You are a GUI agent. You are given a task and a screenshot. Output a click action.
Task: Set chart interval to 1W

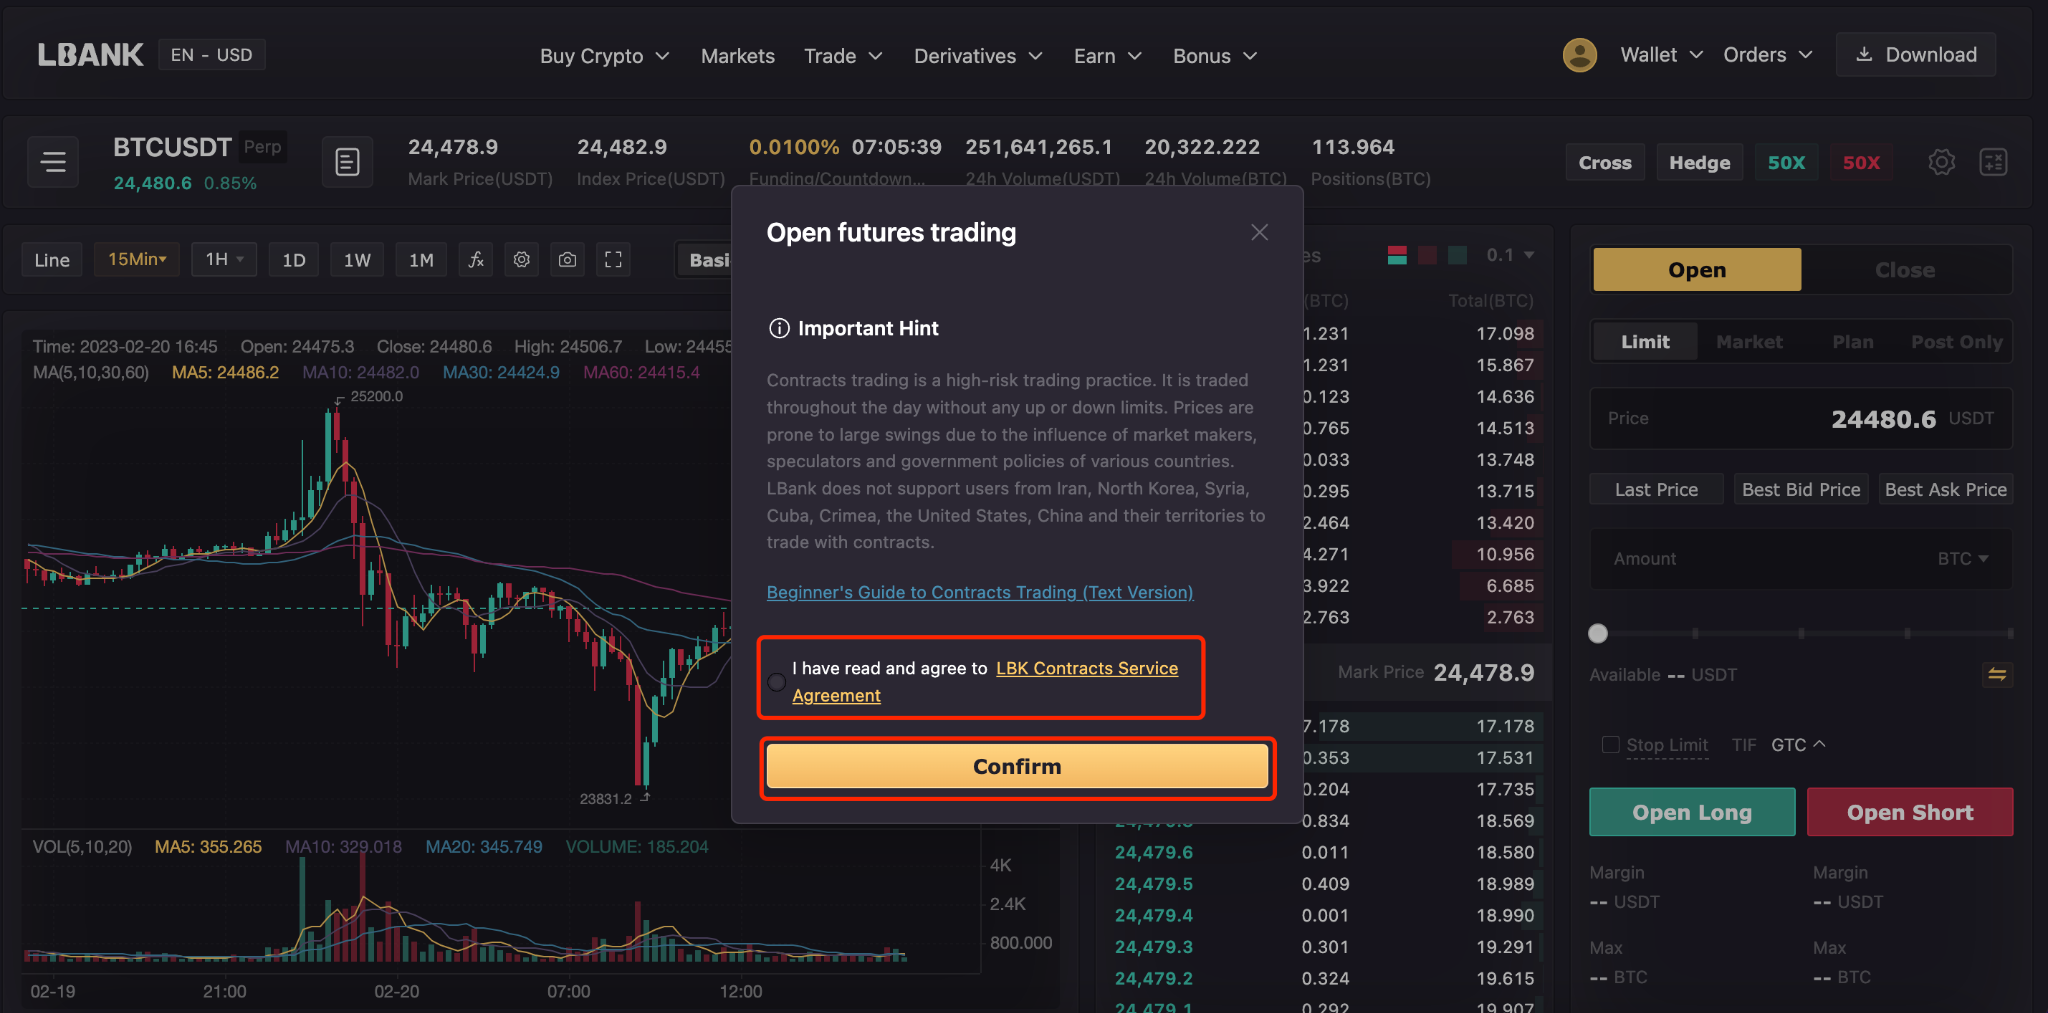click(357, 260)
